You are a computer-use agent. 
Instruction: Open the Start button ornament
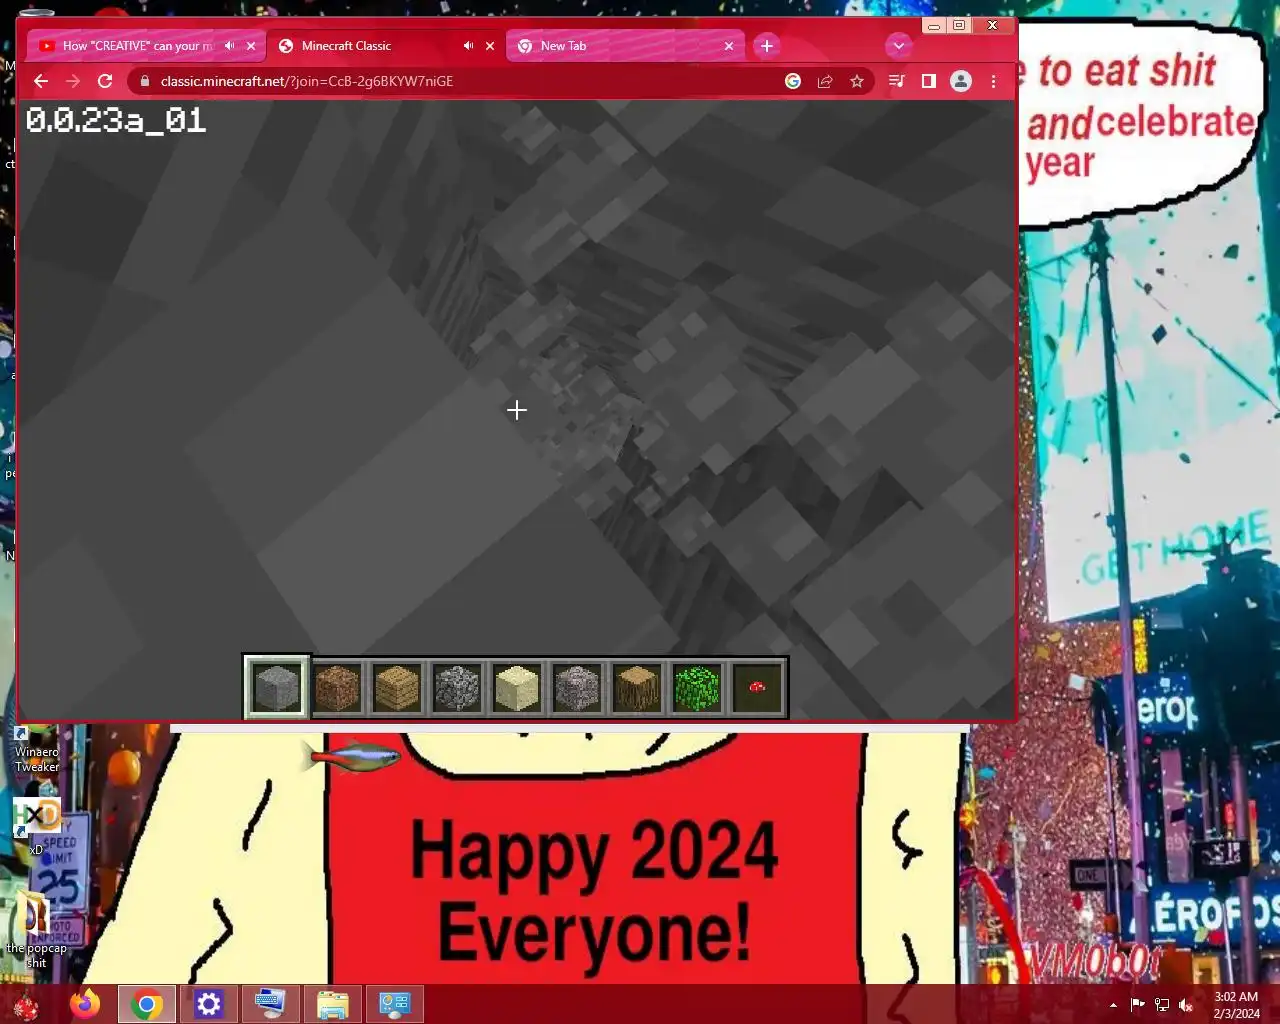[26, 1004]
